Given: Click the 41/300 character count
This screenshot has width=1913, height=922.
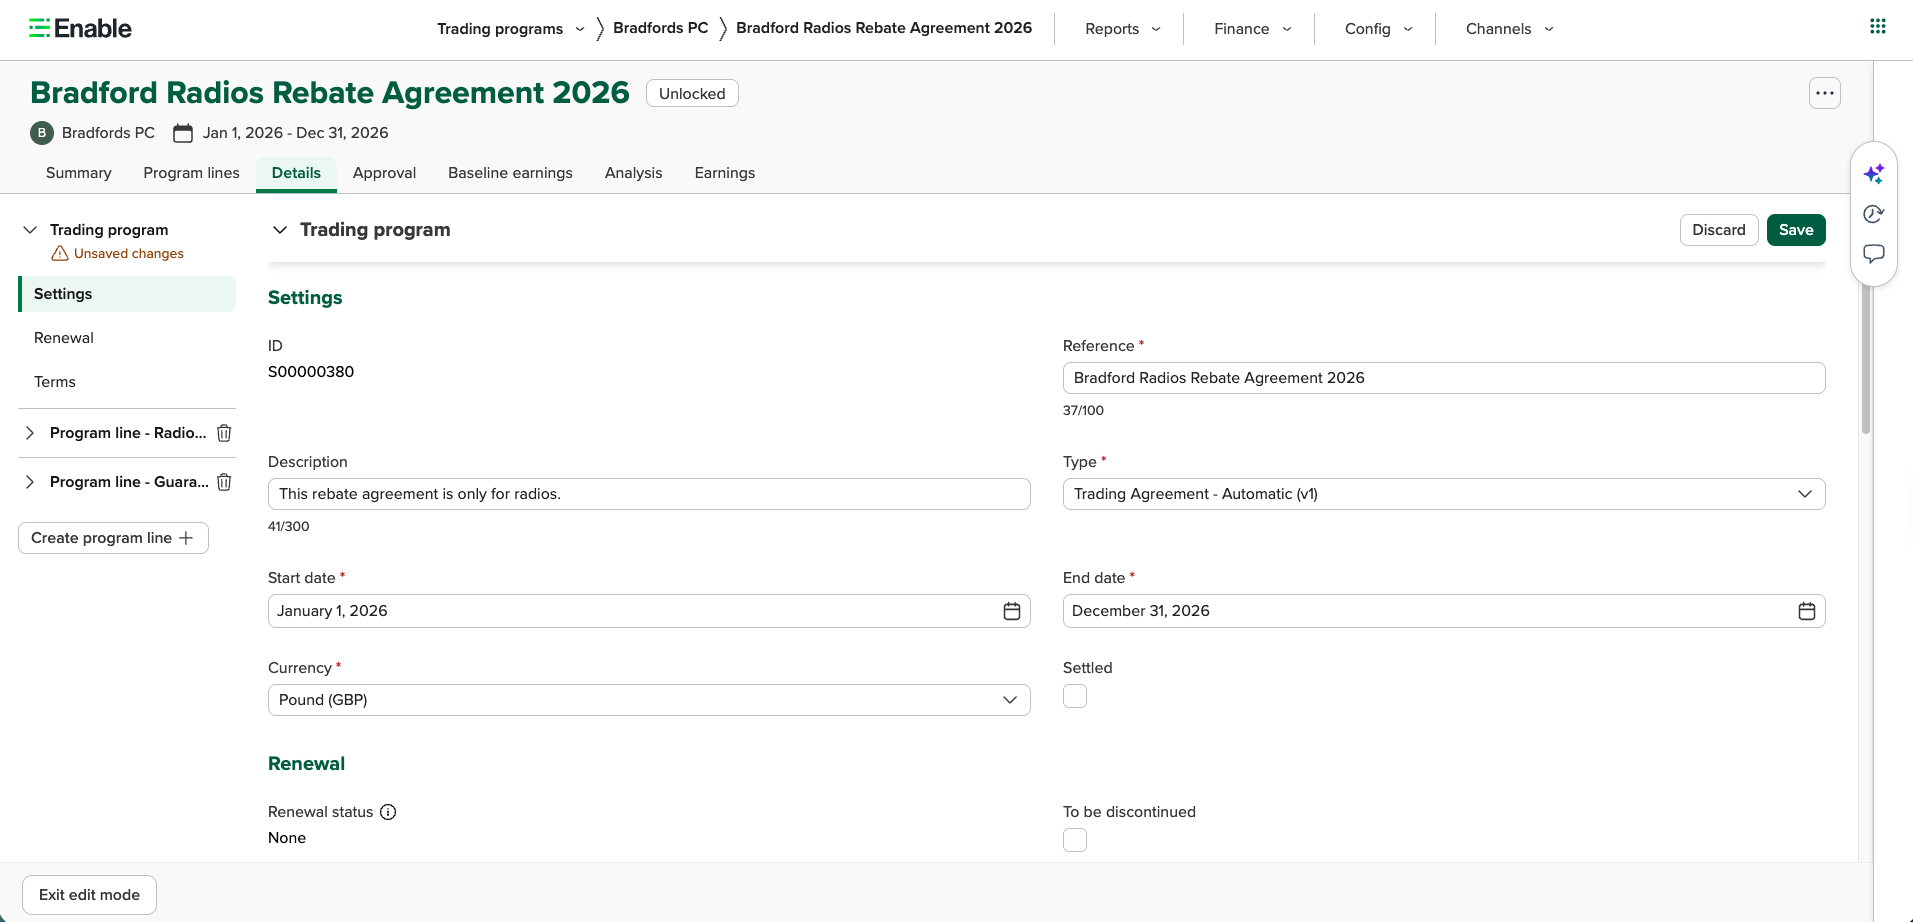Looking at the screenshot, I should tap(289, 526).
